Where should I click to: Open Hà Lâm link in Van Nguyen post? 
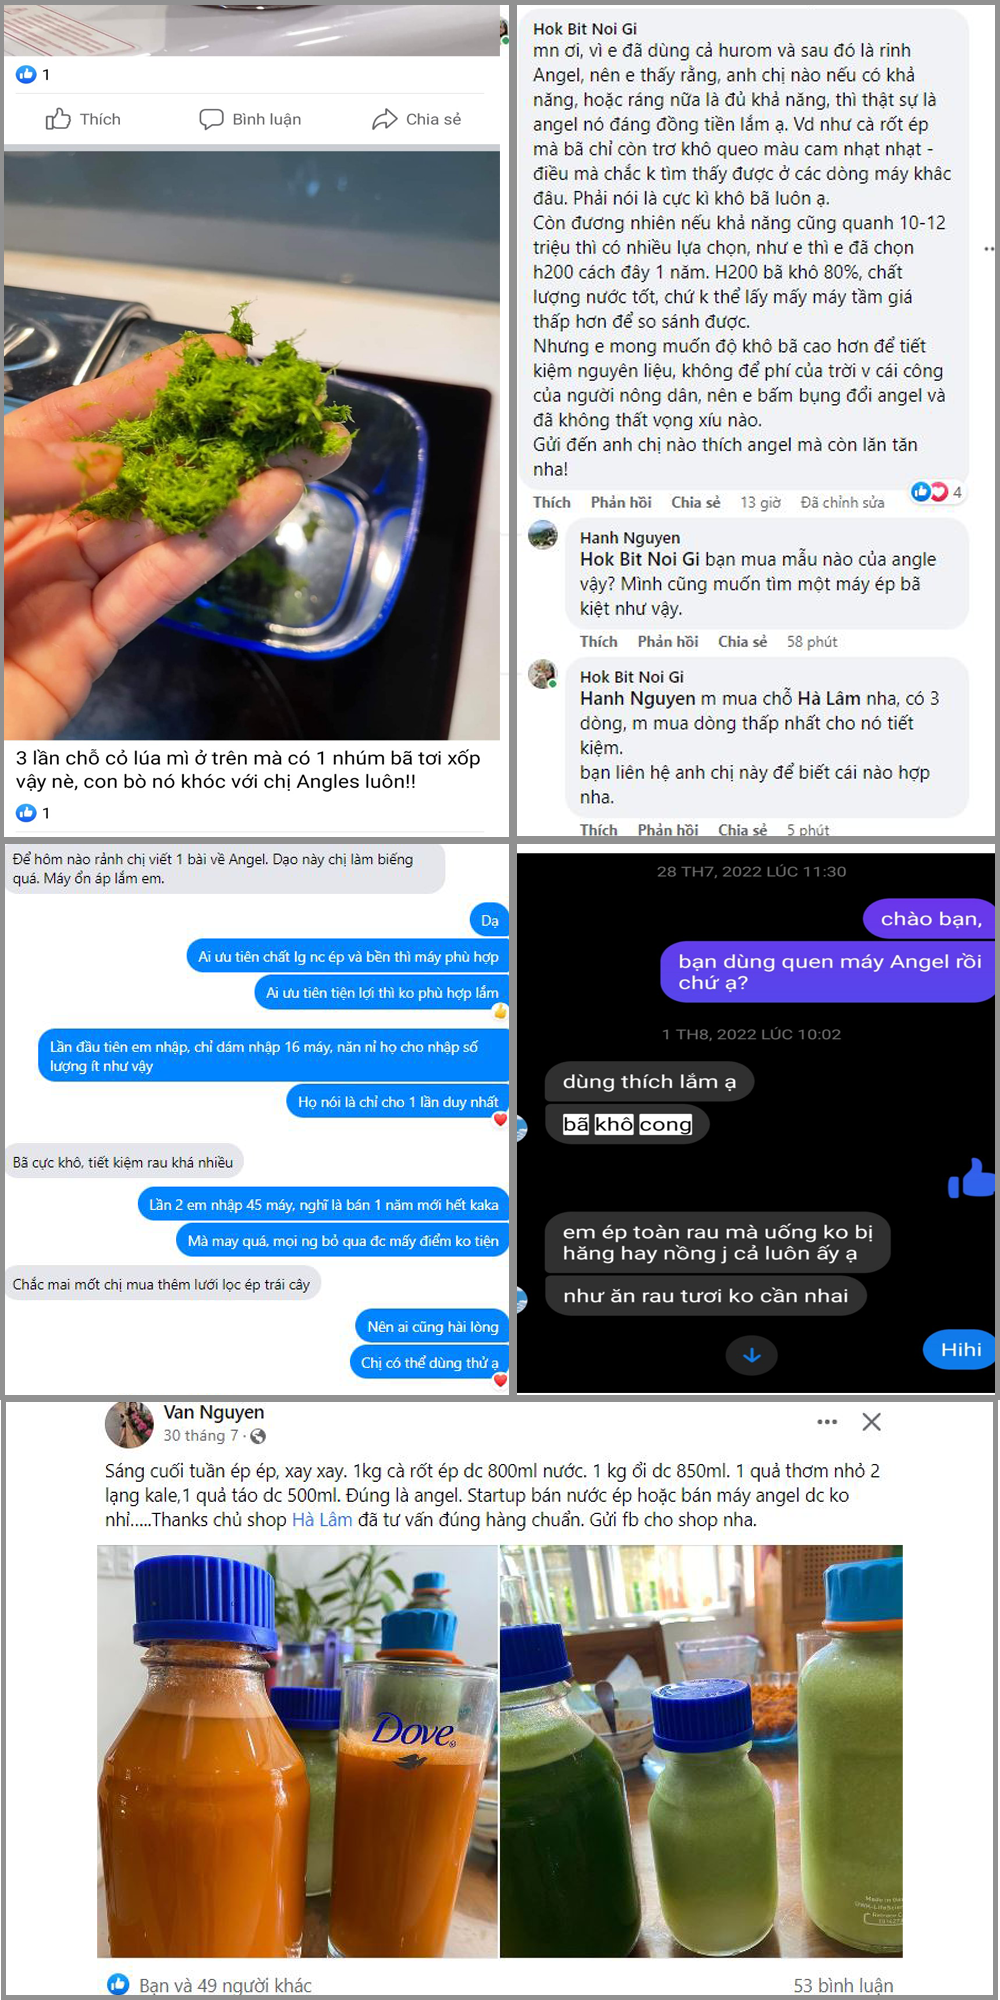click(x=322, y=1520)
